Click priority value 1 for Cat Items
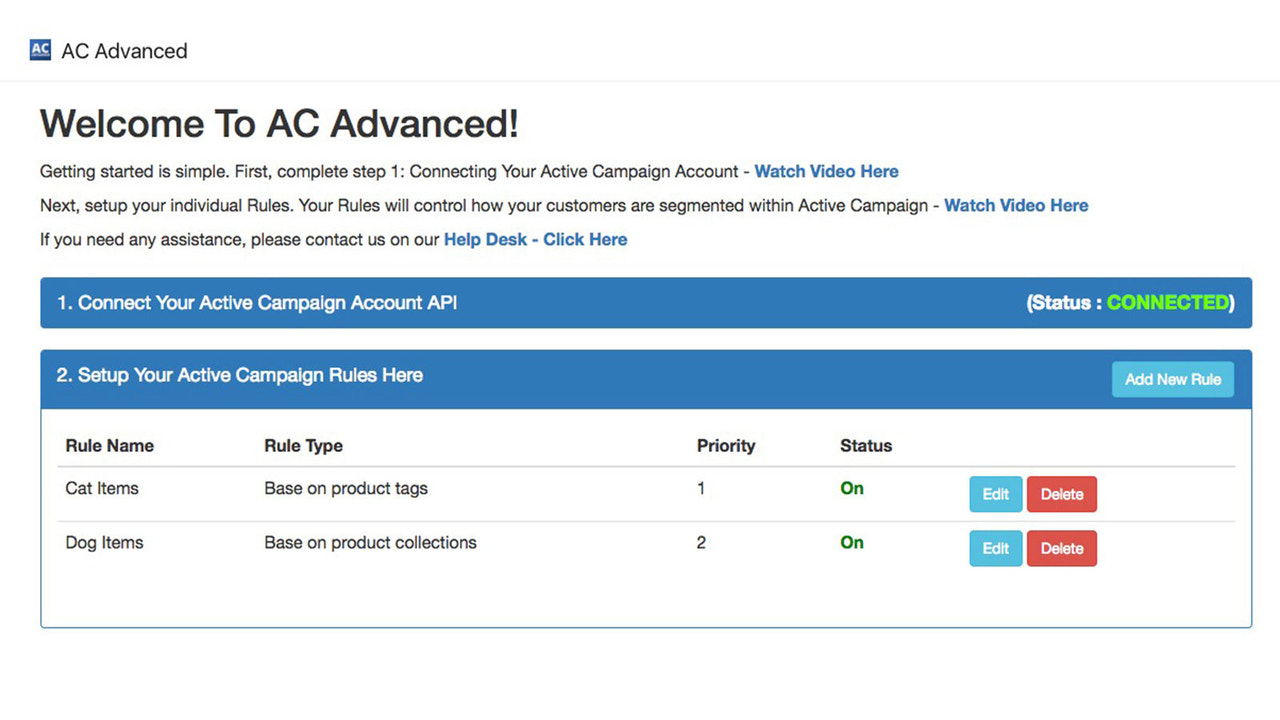 701,488
